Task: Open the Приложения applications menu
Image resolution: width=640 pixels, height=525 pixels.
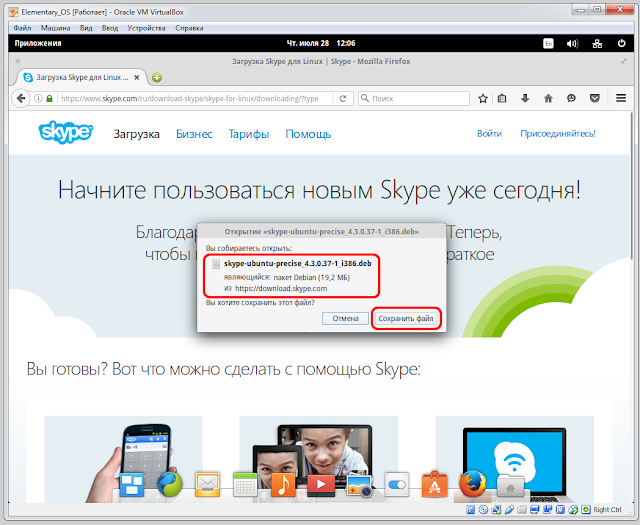Action: click(x=38, y=43)
